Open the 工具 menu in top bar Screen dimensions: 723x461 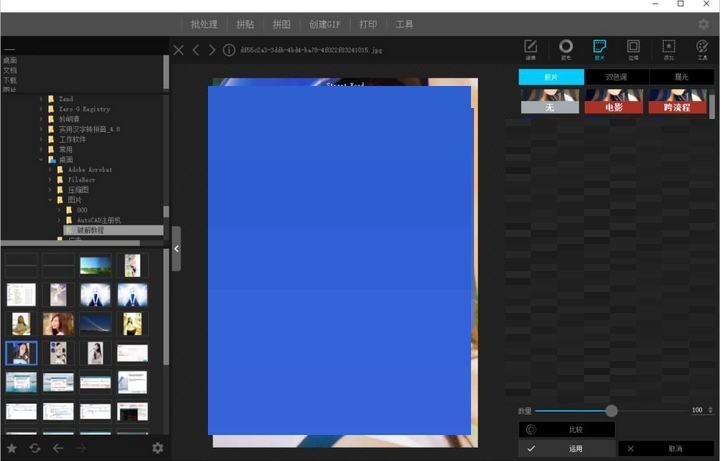point(404,24)
